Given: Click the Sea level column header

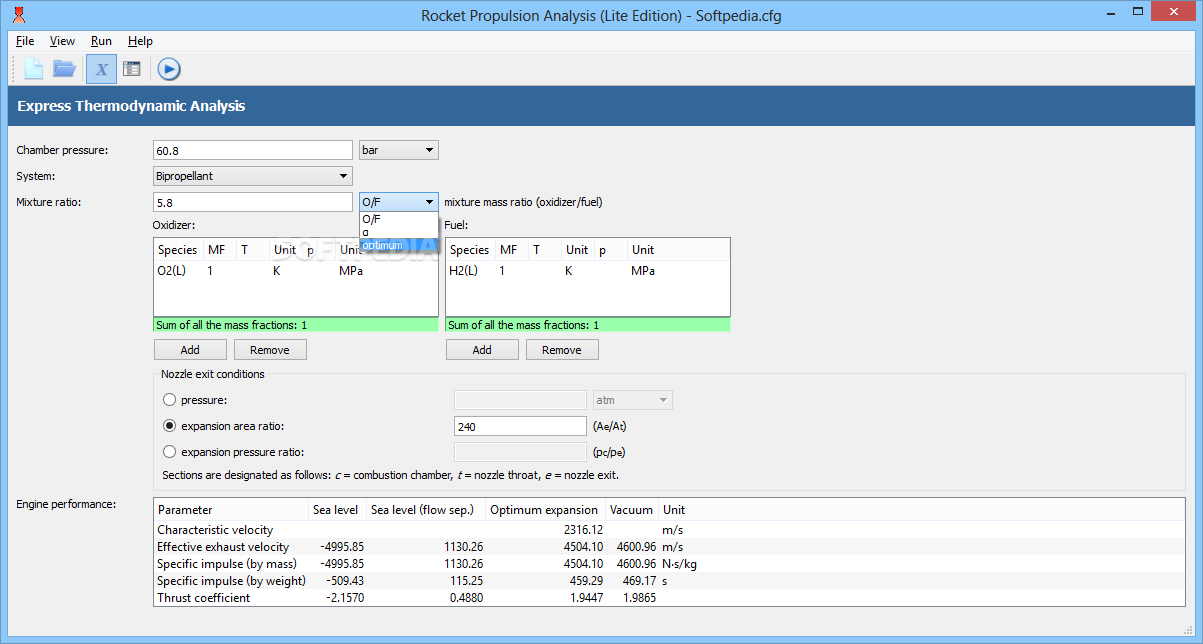Looking at the screenshot, I should tap(337, 510).
